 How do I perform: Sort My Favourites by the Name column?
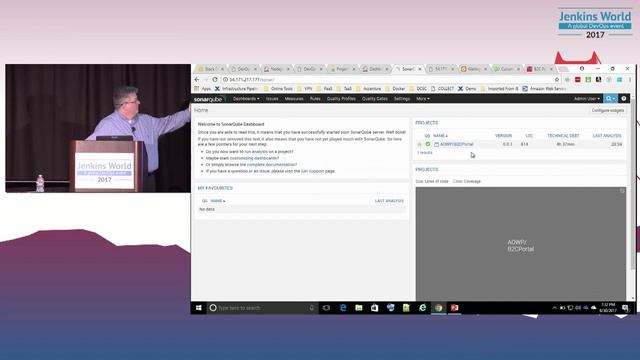tap(218, 201)
